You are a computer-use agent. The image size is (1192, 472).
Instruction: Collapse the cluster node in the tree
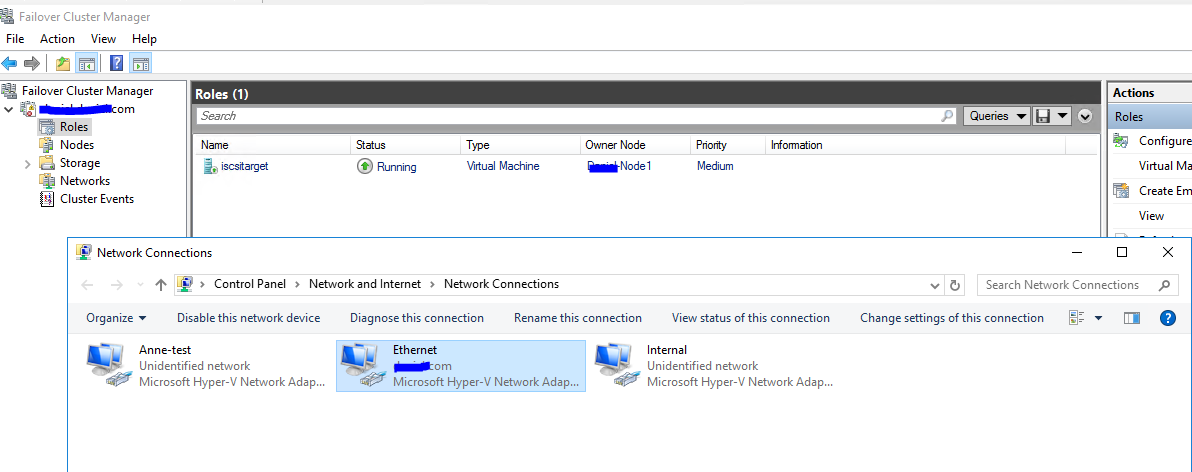[x=8, y=109]
